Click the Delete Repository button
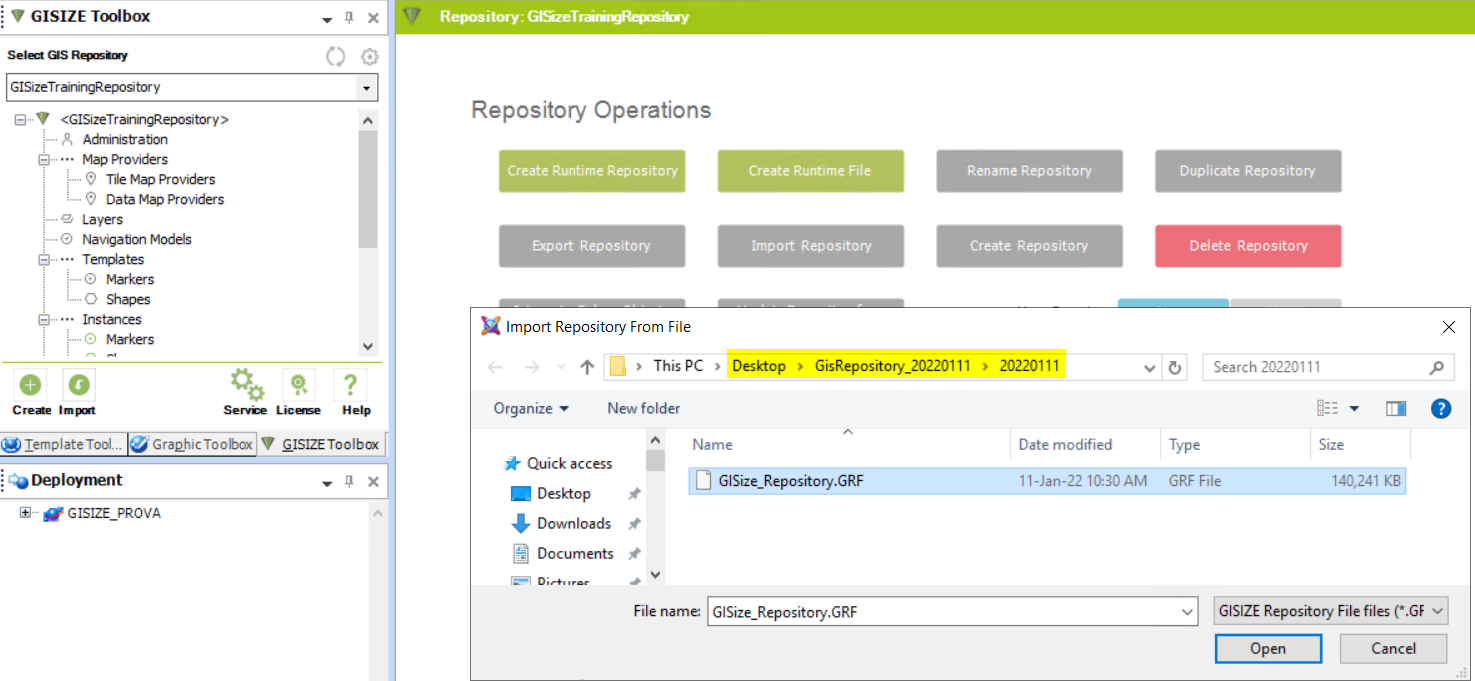1475x681 pixels. click(x=1248, y=246)
